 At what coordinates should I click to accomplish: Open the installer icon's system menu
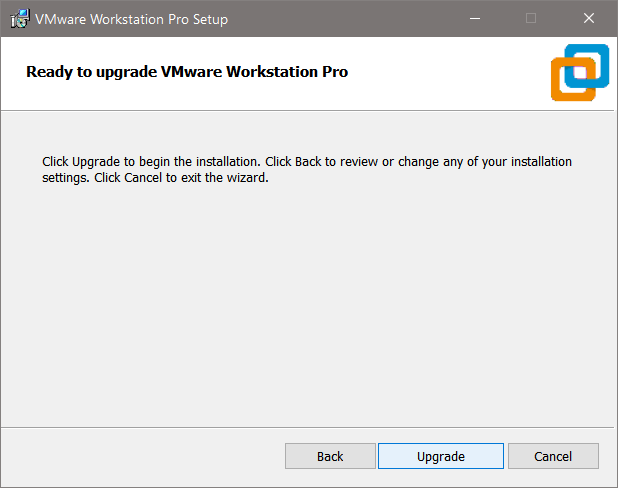(18, 19)
